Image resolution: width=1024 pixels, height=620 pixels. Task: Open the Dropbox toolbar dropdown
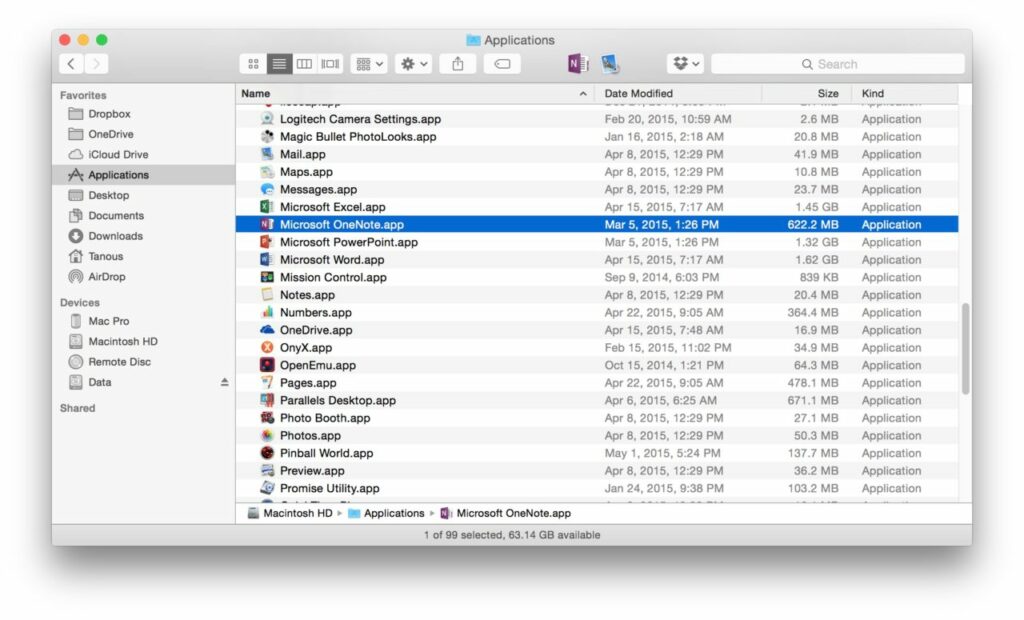[x=685, y=63]
